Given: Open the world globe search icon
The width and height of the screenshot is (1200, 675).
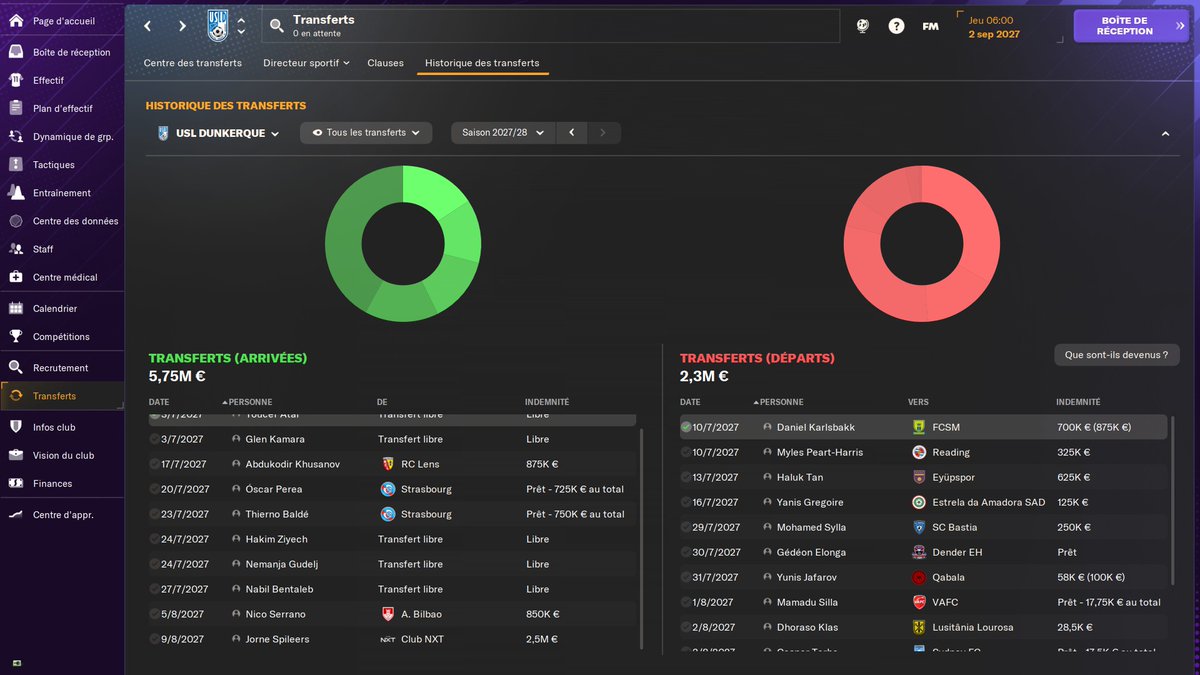Looking at the screenshot, I should (862, 26).
